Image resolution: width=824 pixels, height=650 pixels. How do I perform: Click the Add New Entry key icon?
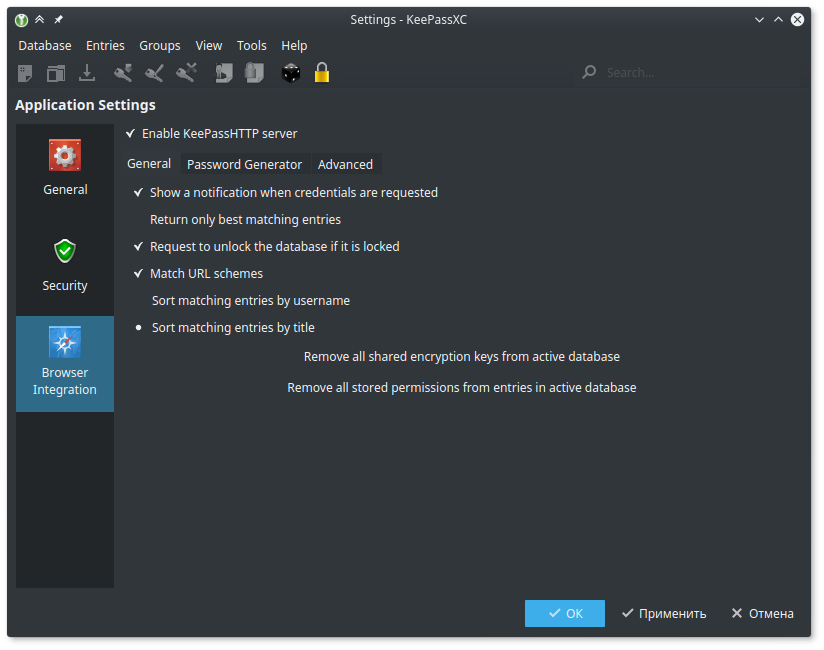pos(123,73)
